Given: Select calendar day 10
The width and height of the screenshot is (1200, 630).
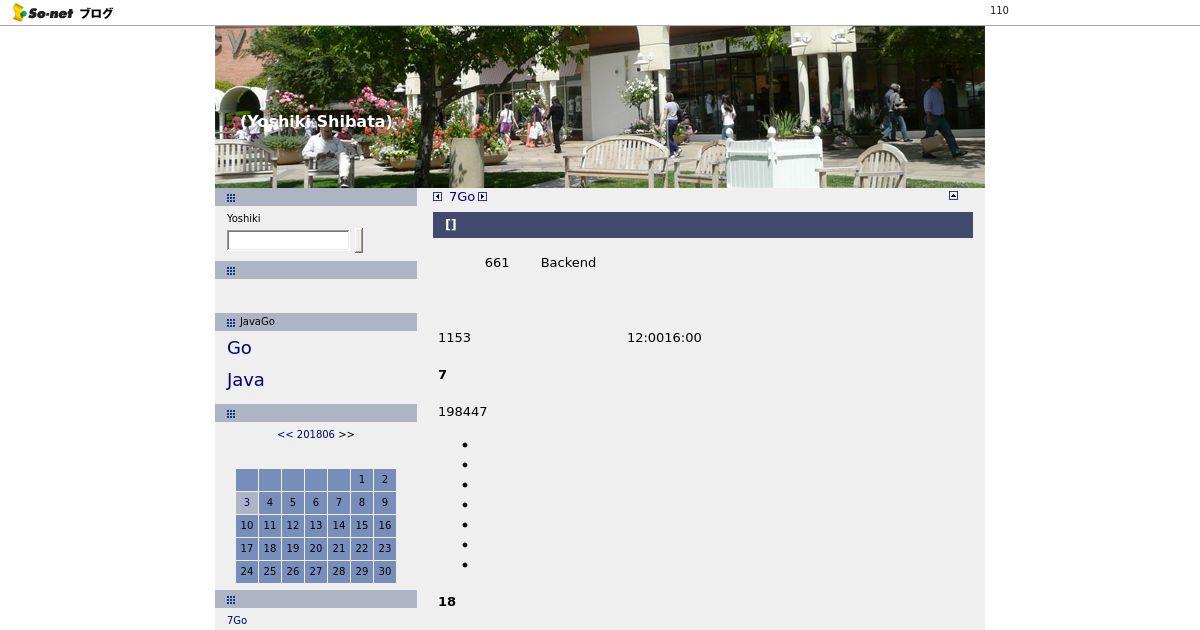Looking at the screenshot, I should [247, 526].
